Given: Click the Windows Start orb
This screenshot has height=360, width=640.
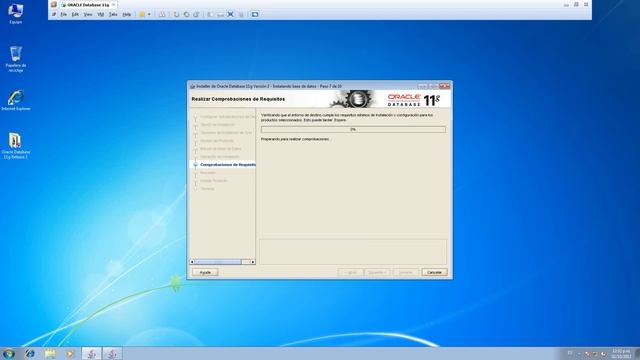Looking at the screenshot, I should 9,353.
